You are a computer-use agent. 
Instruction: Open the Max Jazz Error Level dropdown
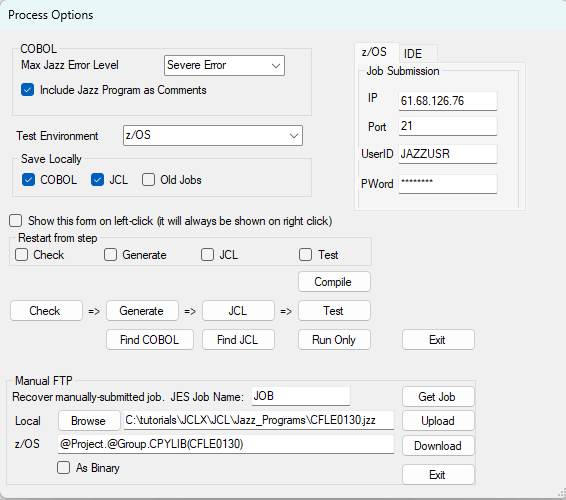click(224, 65)
